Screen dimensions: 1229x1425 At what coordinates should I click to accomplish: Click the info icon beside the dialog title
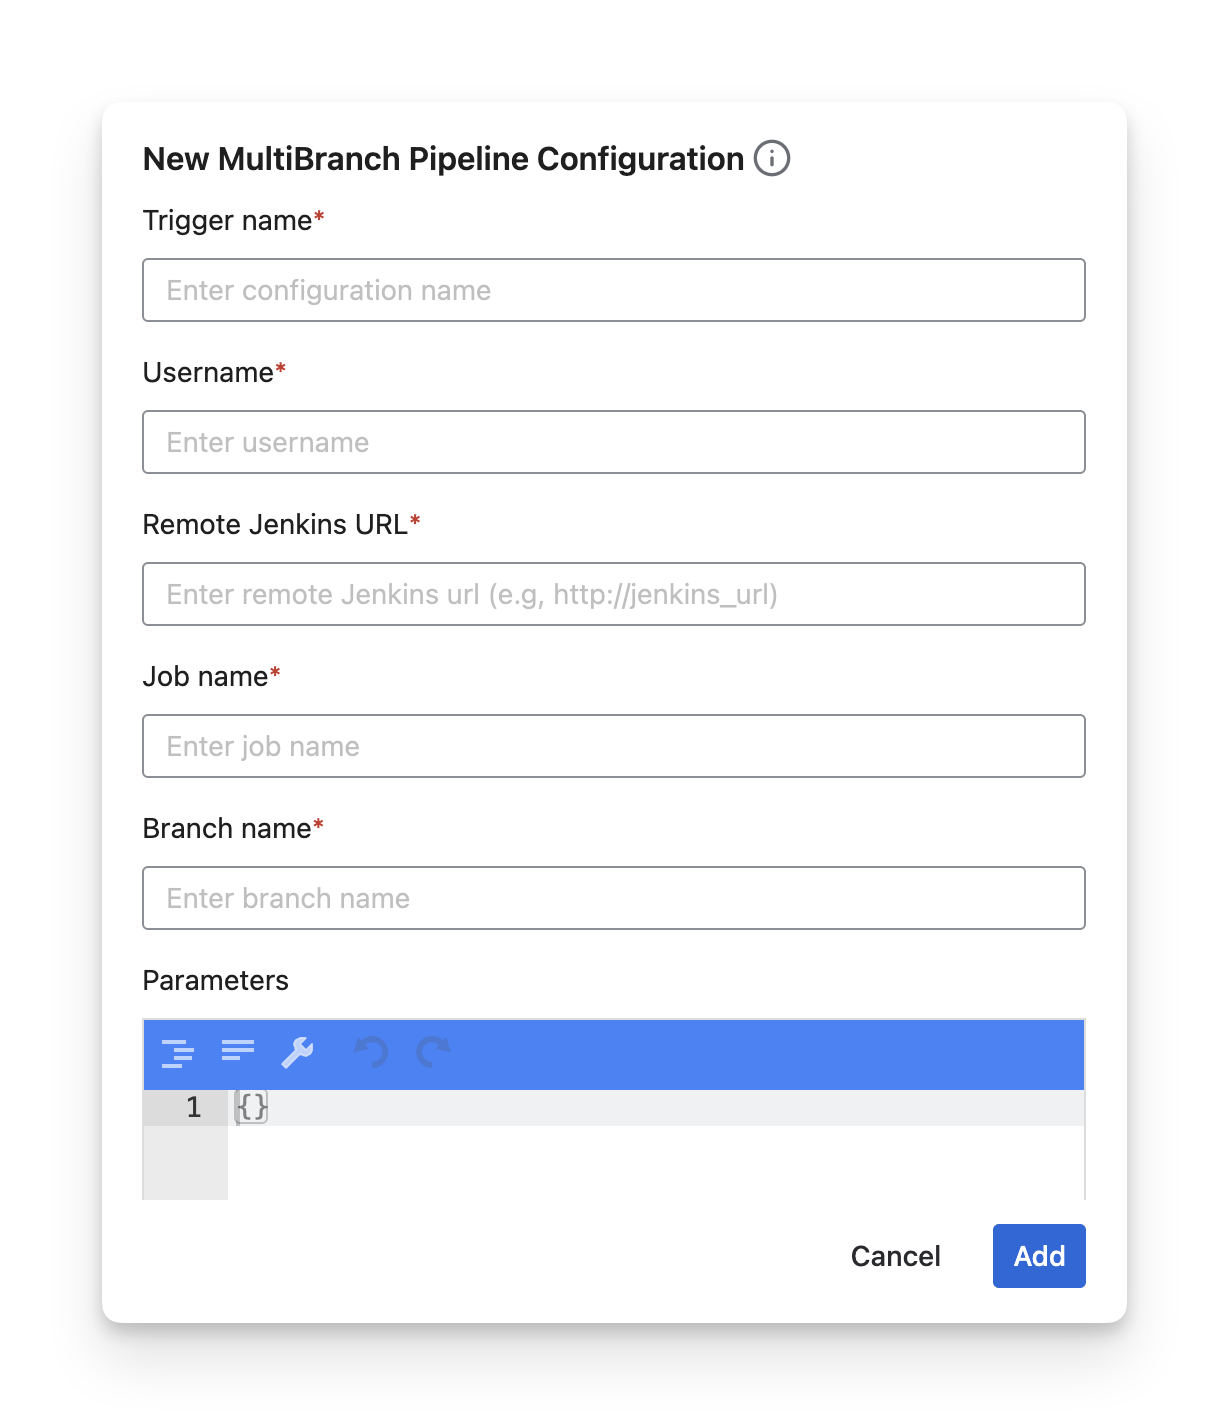(771, 158)
